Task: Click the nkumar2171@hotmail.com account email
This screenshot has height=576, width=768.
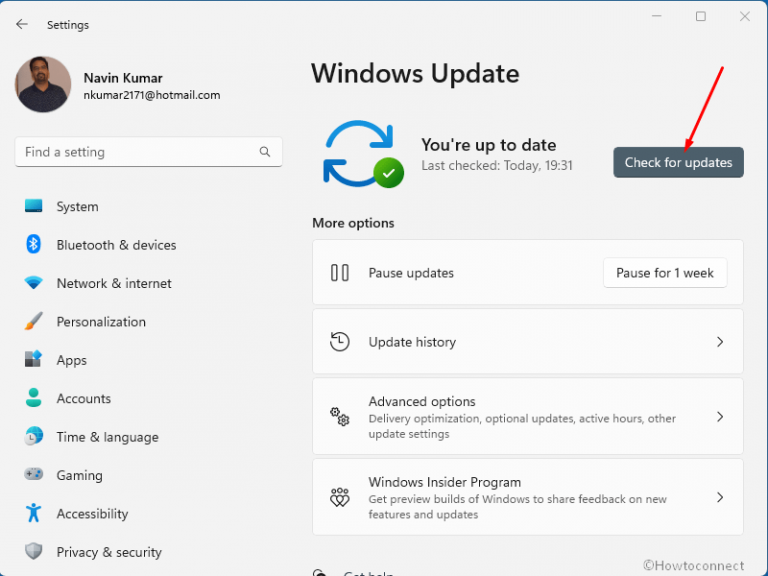Action: pyautogui.click(x=152, y=95)
